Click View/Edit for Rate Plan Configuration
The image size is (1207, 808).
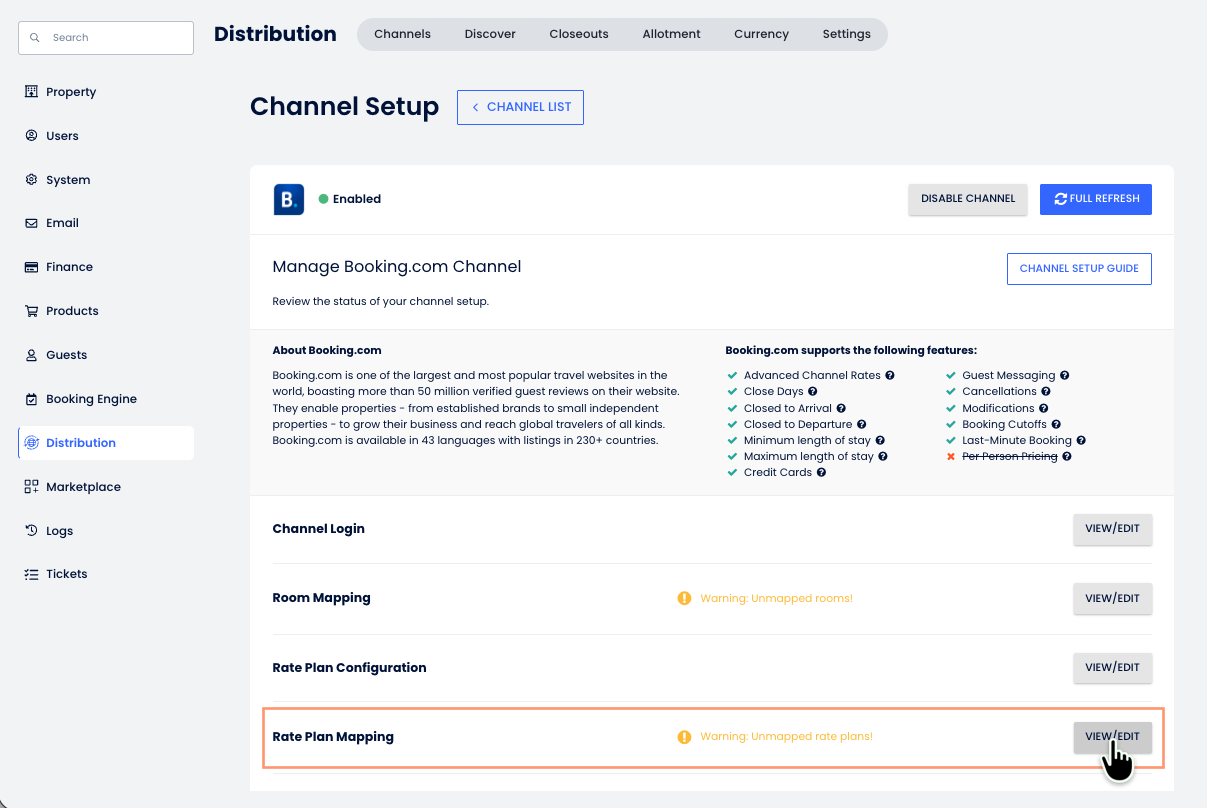pyautogui.click(x=1113, y=668)
